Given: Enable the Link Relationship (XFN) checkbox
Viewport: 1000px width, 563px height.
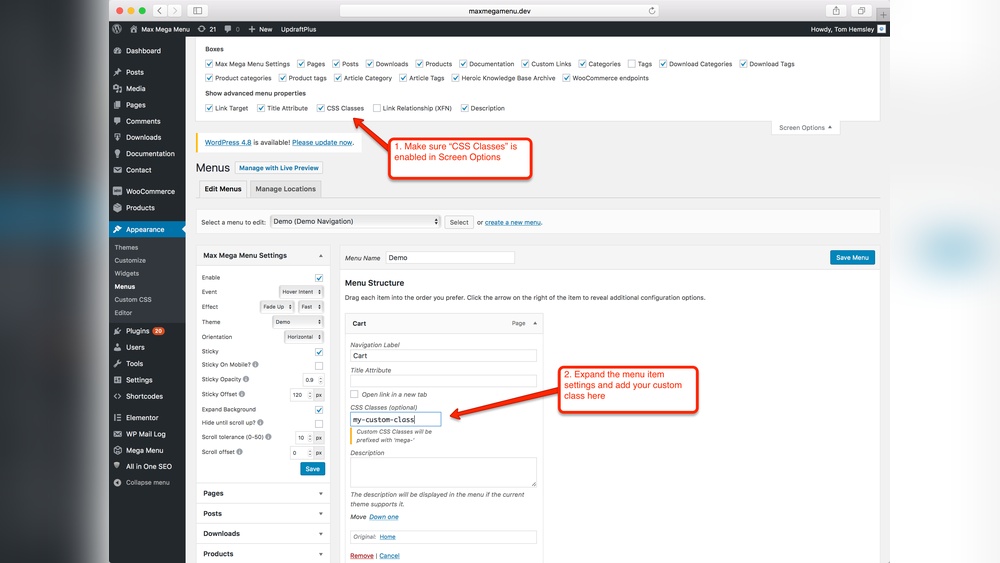Looking at the screenshot, I should (377, 108).
